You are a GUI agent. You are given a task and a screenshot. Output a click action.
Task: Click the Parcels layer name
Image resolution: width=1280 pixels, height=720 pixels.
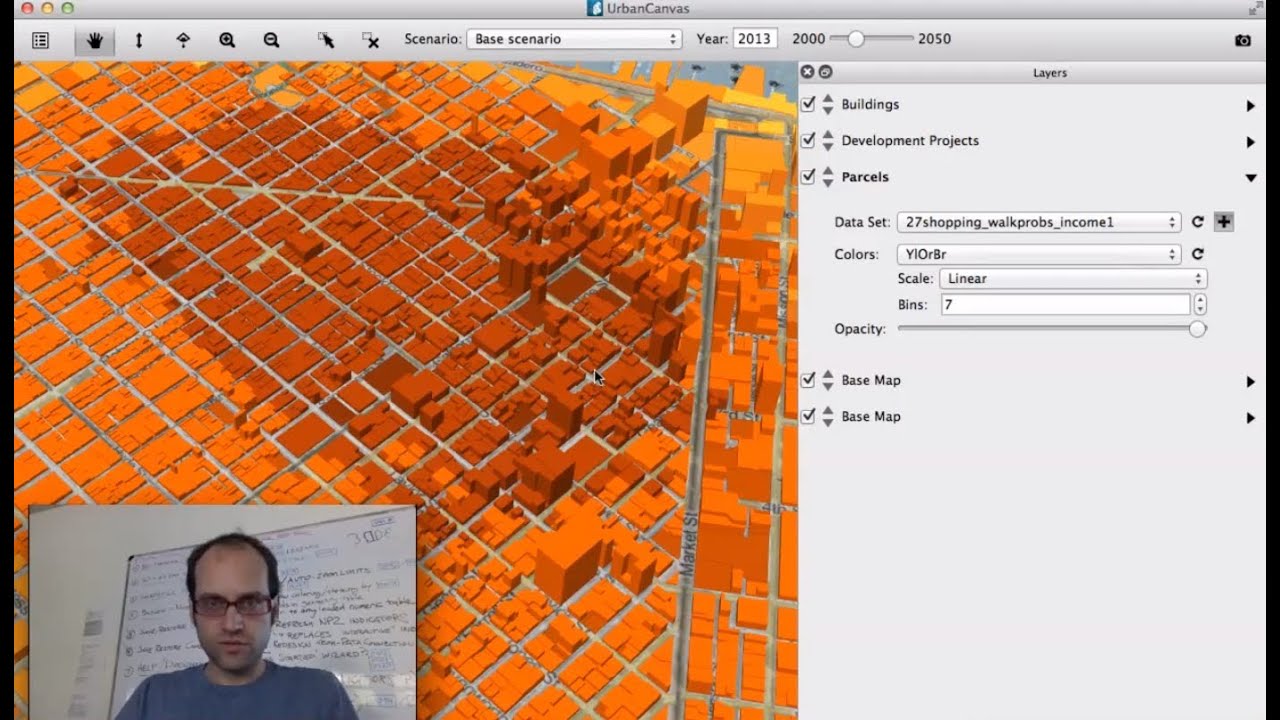click(x=865, y=176)
